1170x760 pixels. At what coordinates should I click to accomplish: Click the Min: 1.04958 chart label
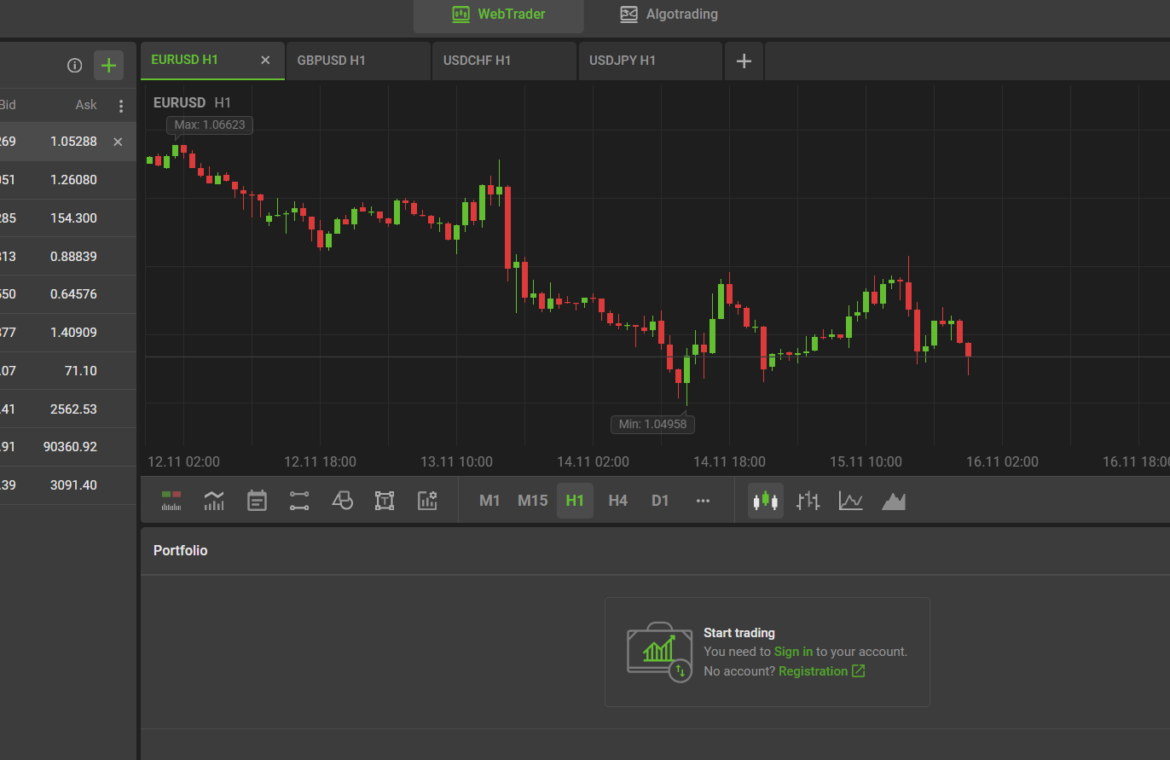coord(652,424)
